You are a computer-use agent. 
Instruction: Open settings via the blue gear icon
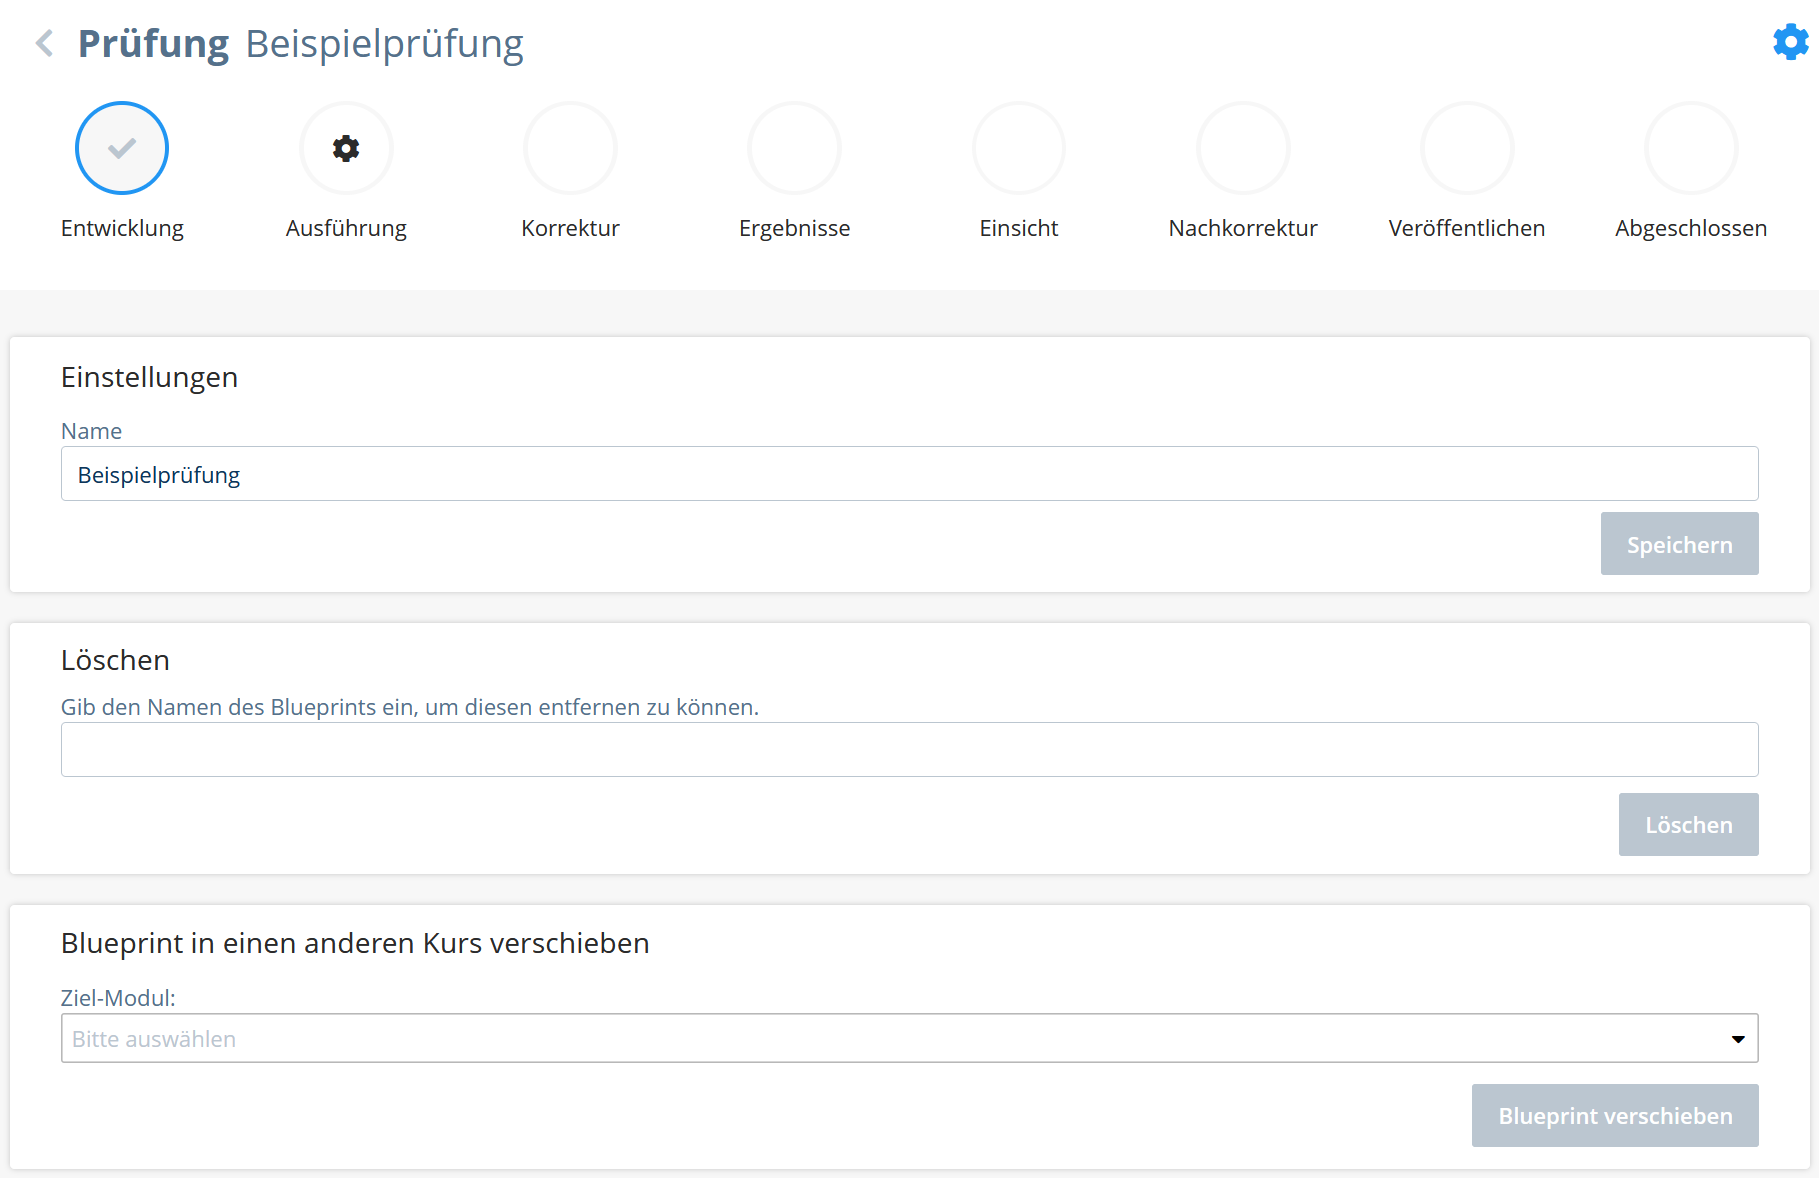coord(1790,42)
